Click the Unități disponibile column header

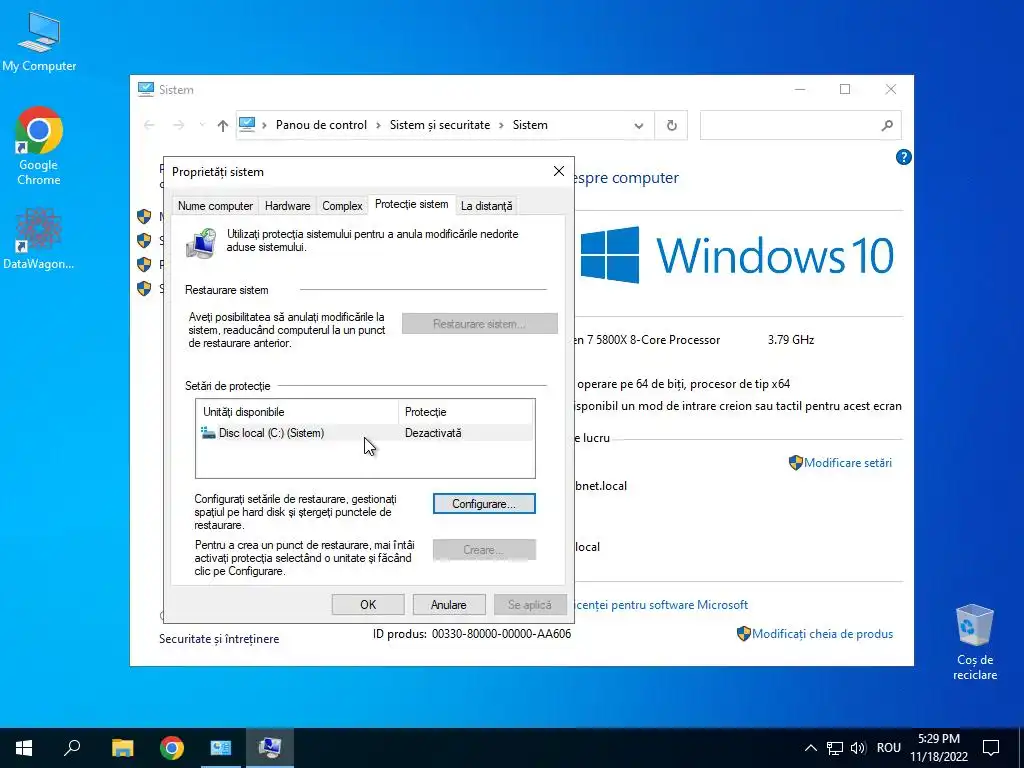[297, 412]
